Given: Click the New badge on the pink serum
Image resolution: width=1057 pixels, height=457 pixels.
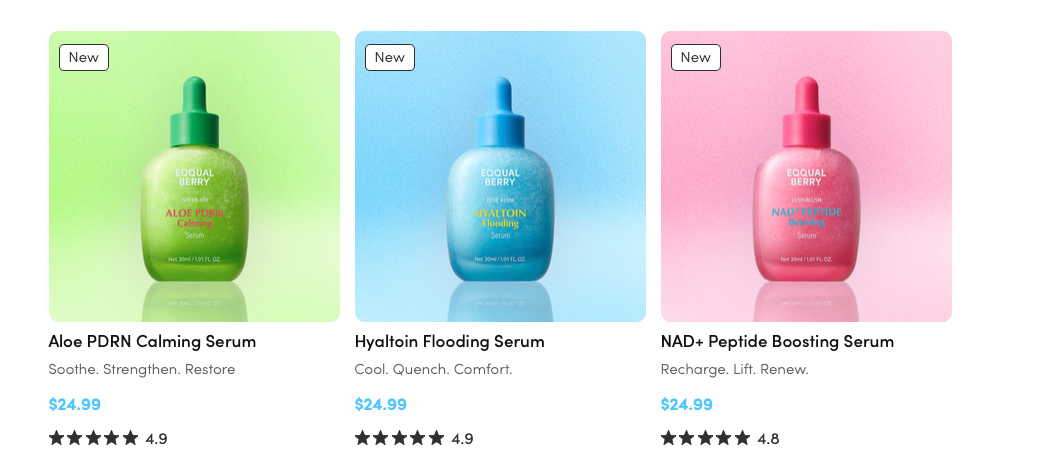Looking at the screenshot, I should (696, 57).
